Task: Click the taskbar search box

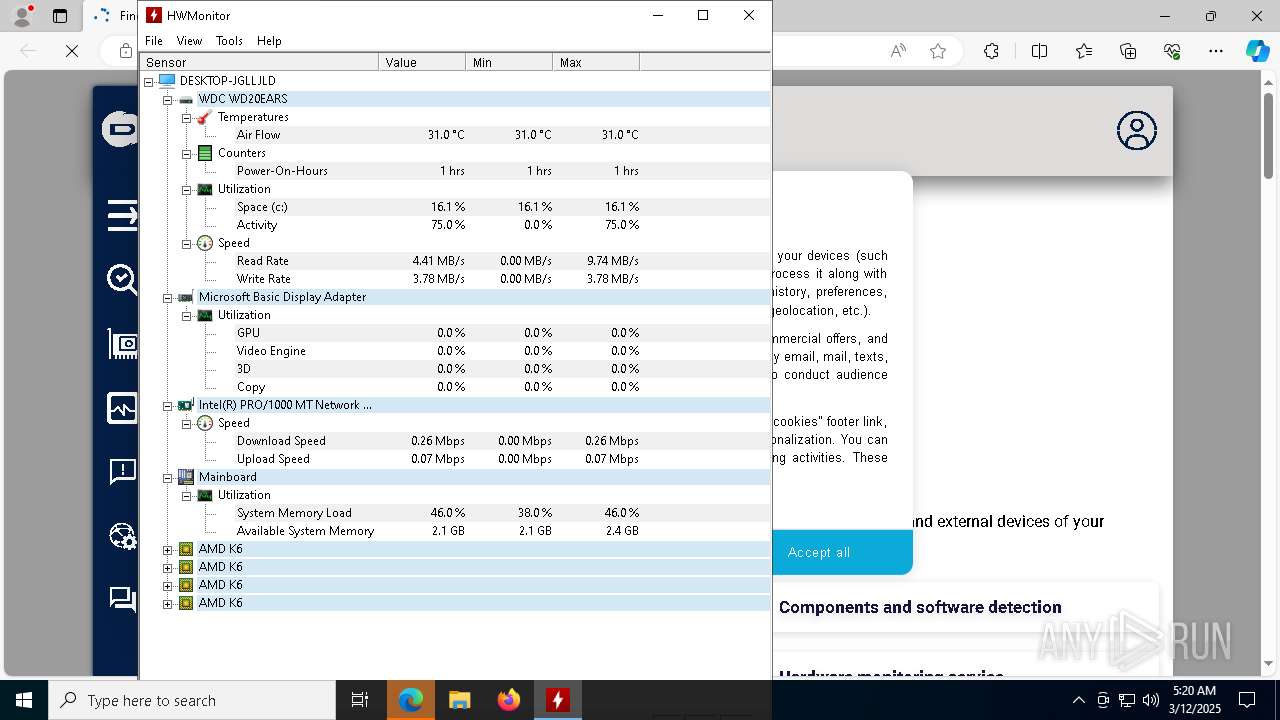Action: [x=192, y=700]
